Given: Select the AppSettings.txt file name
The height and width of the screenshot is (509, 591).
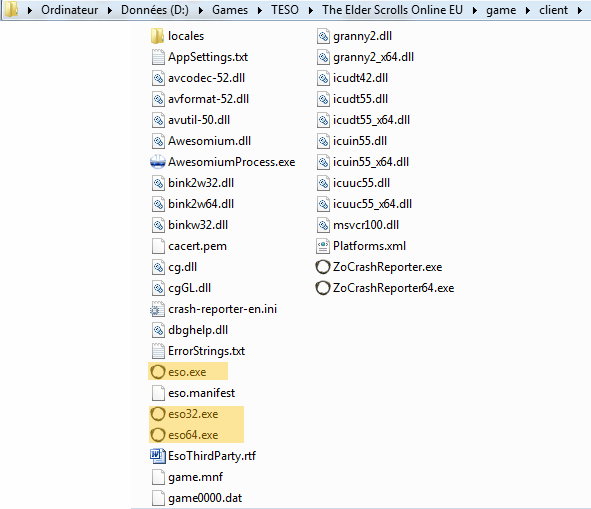Looking at the screenshot, I should [208, 57].
